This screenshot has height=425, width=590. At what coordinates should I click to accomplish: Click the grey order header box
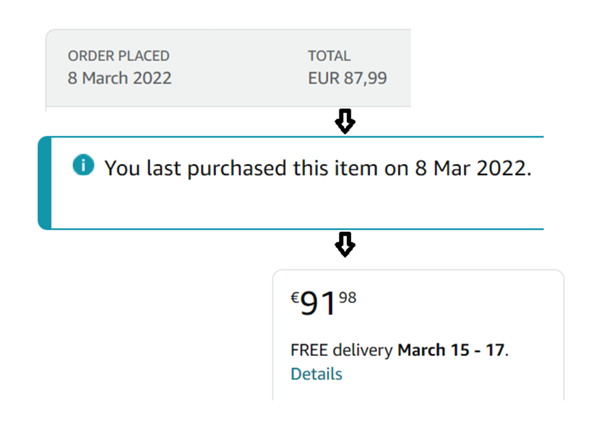tap(228, 68)
